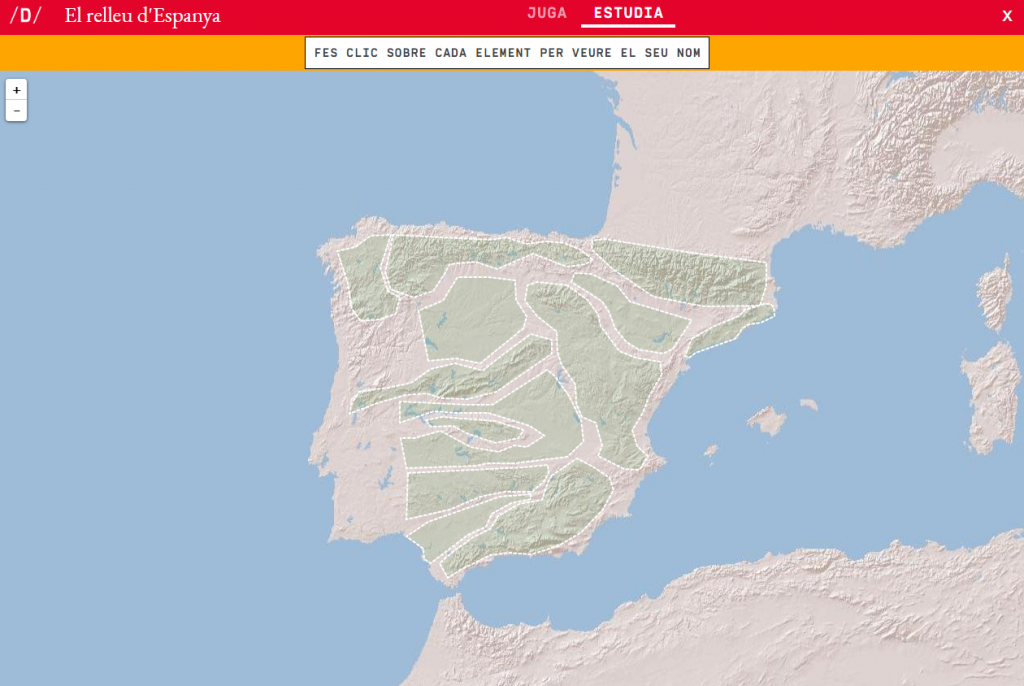Select the ESTUDIA tab
Viewport: 1024px width, 686px height.
click(x=627, y=14)
